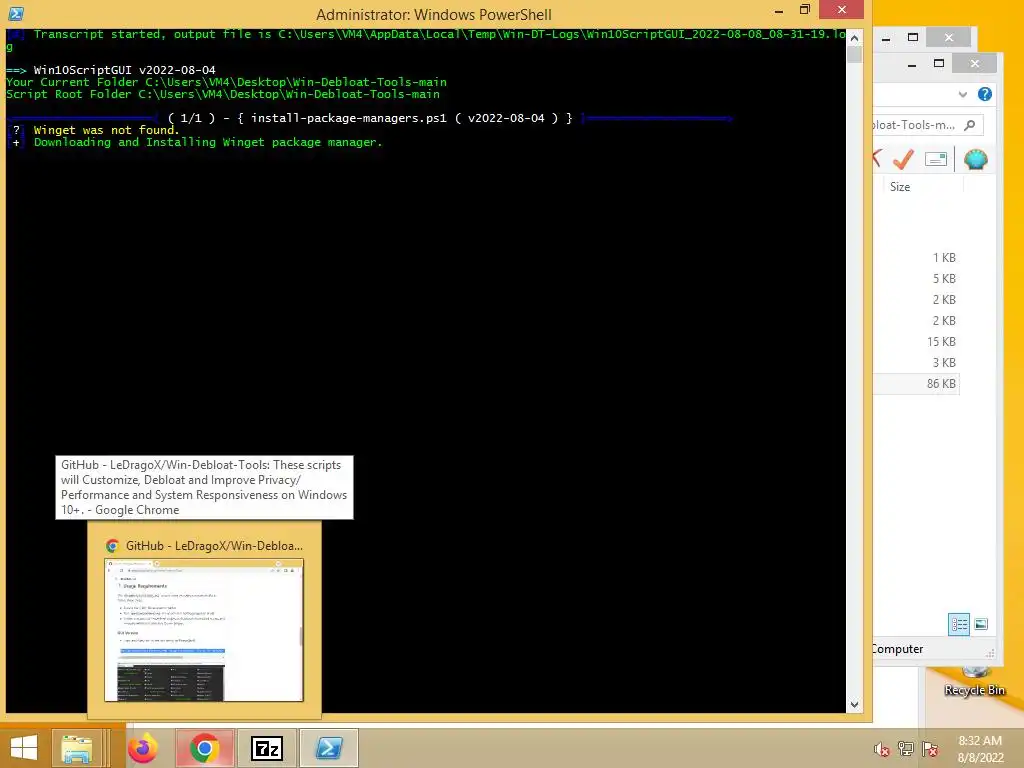1024x768 pixels.
Task: Open the Action Center flag icon
Action: tap(930, 749)
